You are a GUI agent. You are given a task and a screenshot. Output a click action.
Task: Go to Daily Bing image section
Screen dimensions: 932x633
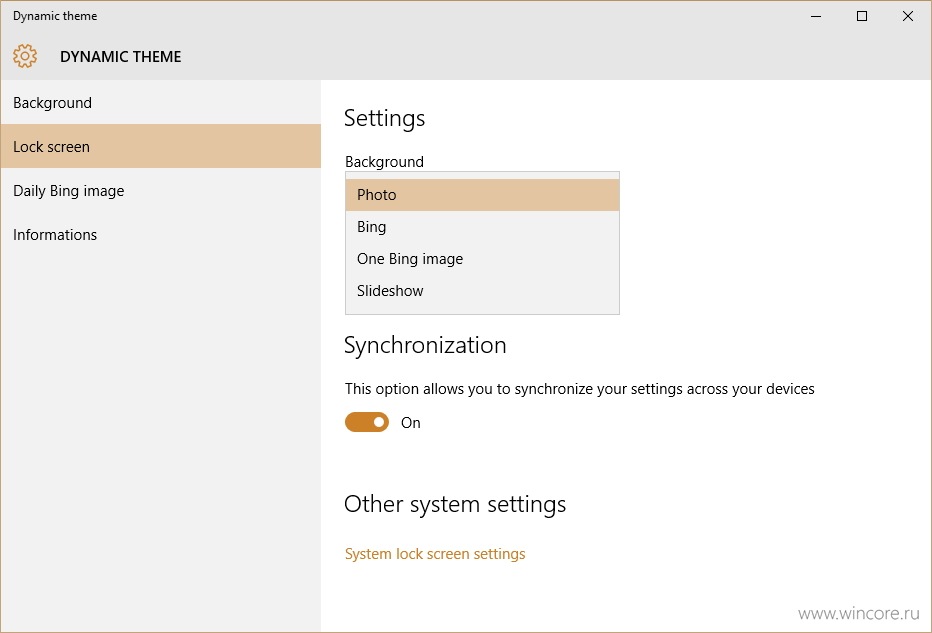(x=160, y=190)
